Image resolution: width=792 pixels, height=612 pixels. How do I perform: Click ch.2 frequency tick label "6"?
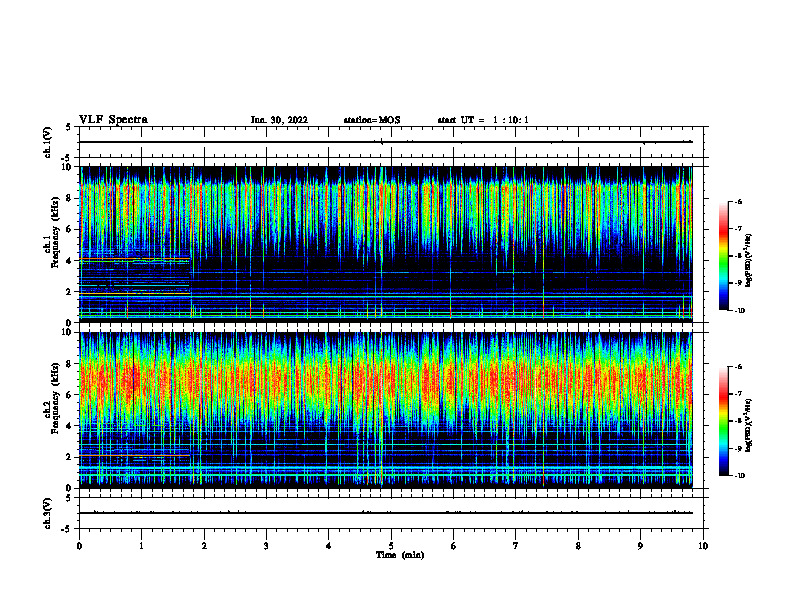(x=70, y=395)
